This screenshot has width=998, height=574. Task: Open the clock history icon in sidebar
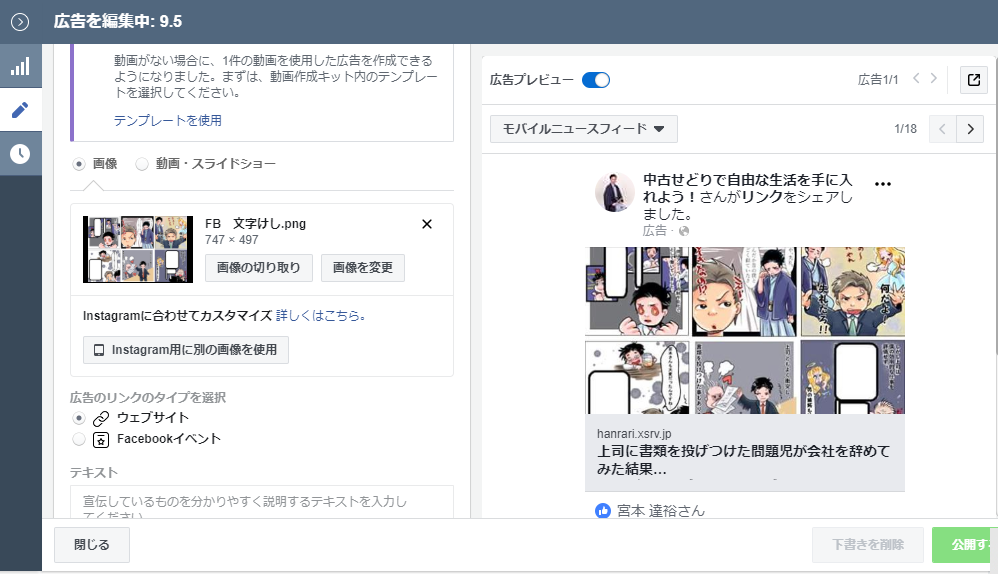[20, 154]
